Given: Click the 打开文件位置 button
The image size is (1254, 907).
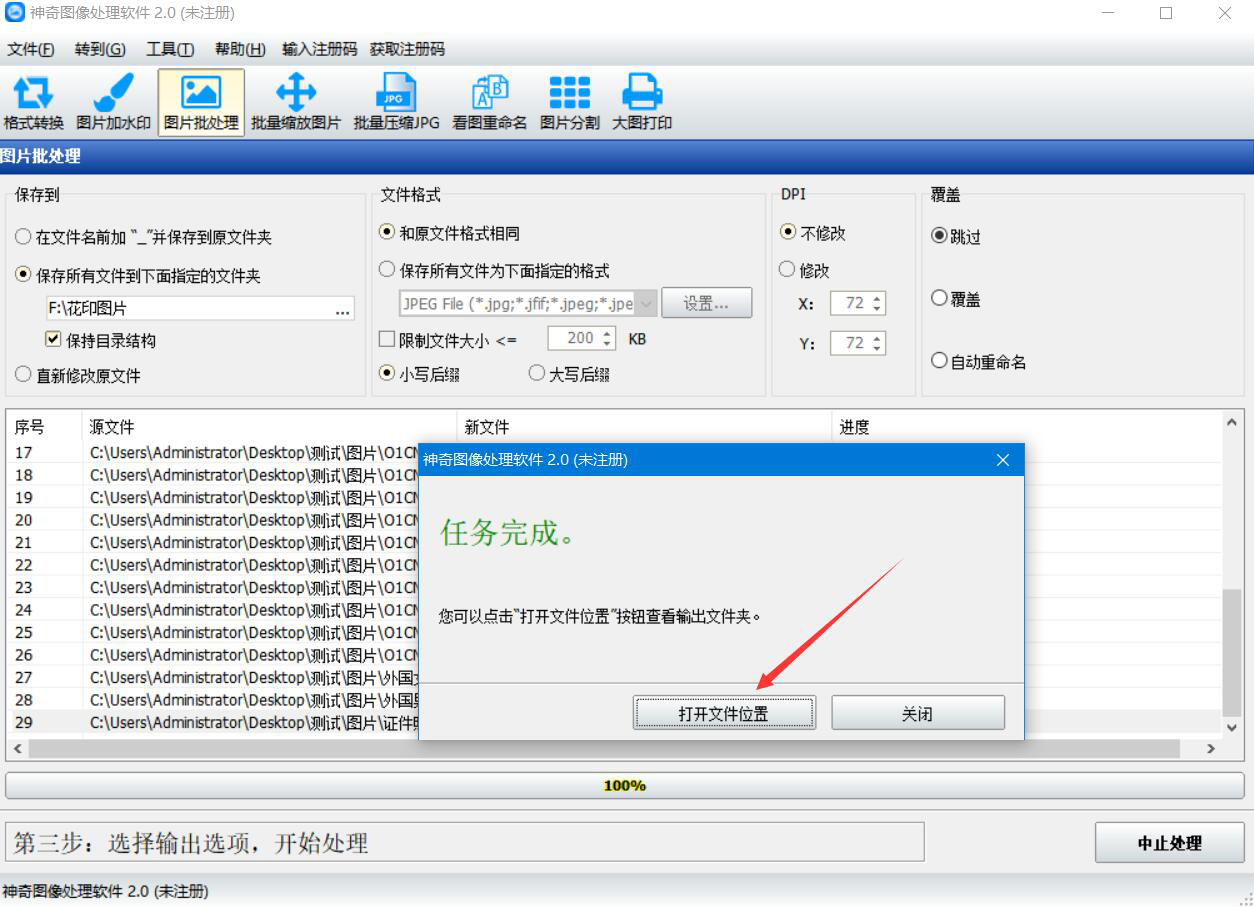Looking at the screenshot, I should [x=724, y=714].
